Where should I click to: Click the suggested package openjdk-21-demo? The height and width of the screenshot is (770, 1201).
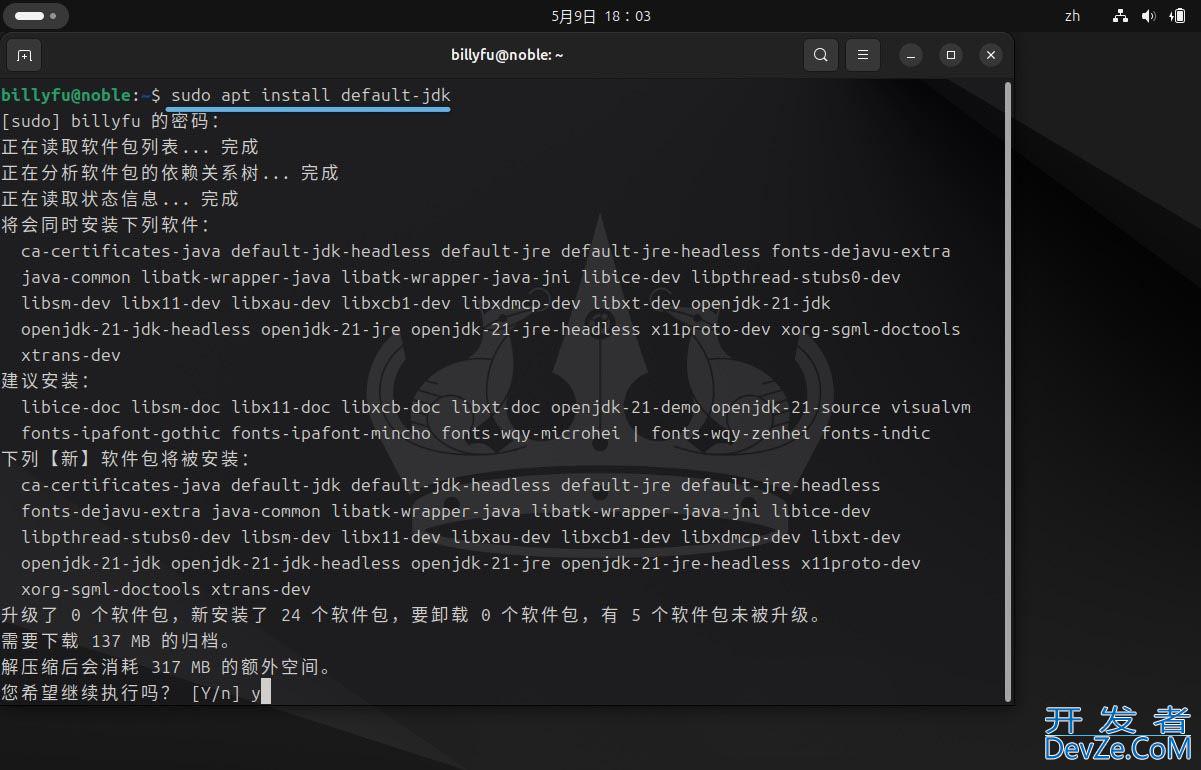[x=626, y=407]
